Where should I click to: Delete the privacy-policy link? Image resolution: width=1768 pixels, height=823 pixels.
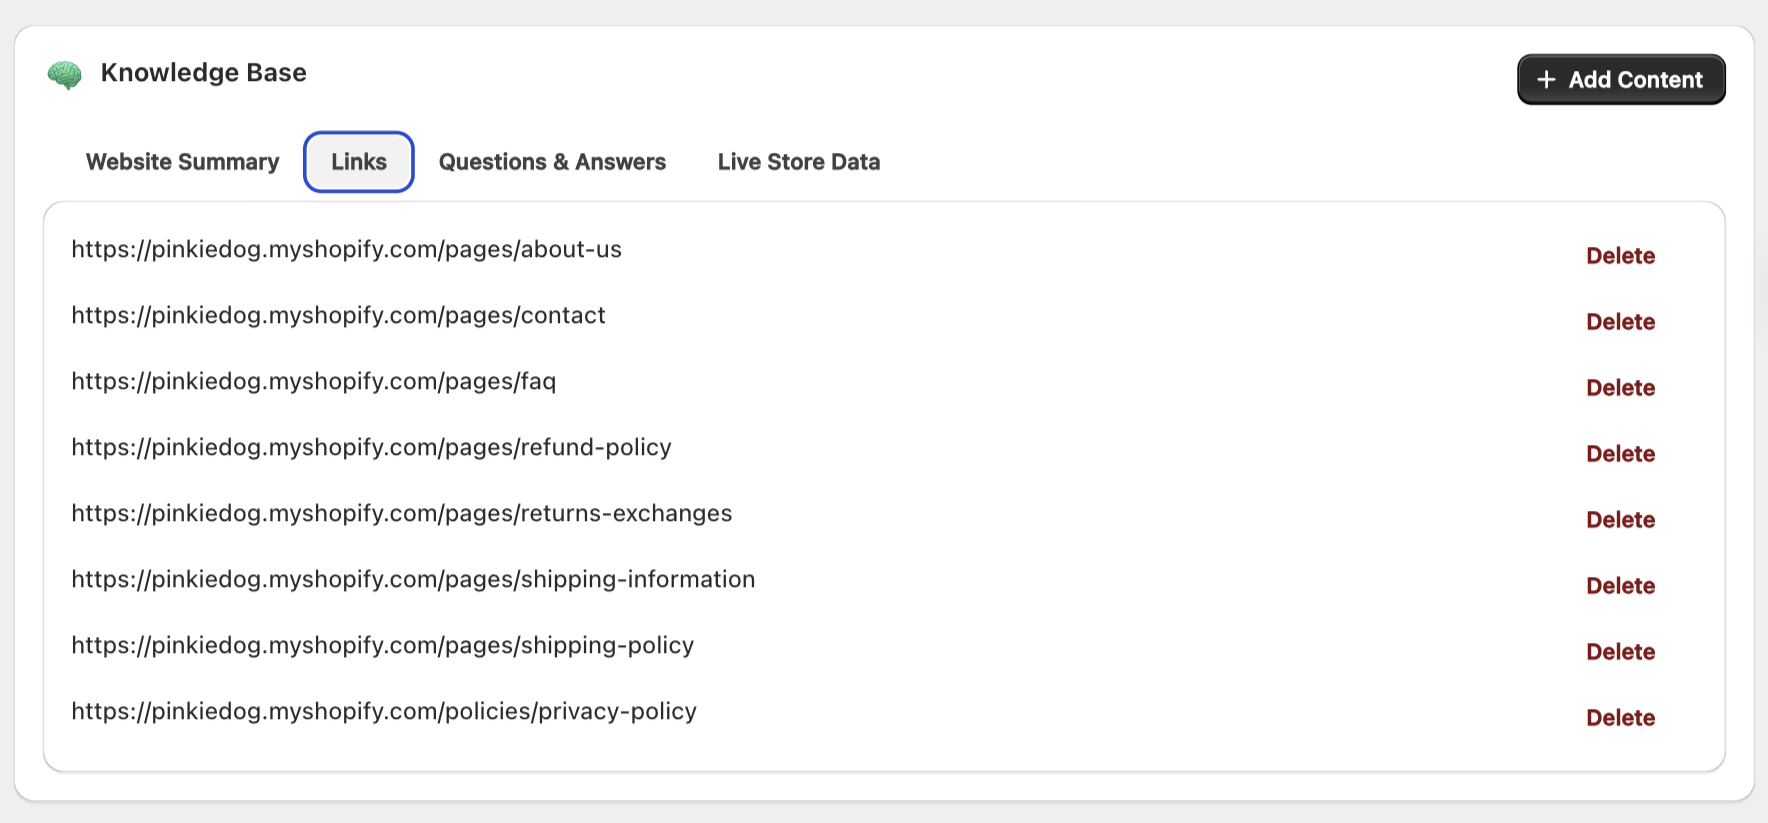pyautogui.click(x=1620, y=718)
